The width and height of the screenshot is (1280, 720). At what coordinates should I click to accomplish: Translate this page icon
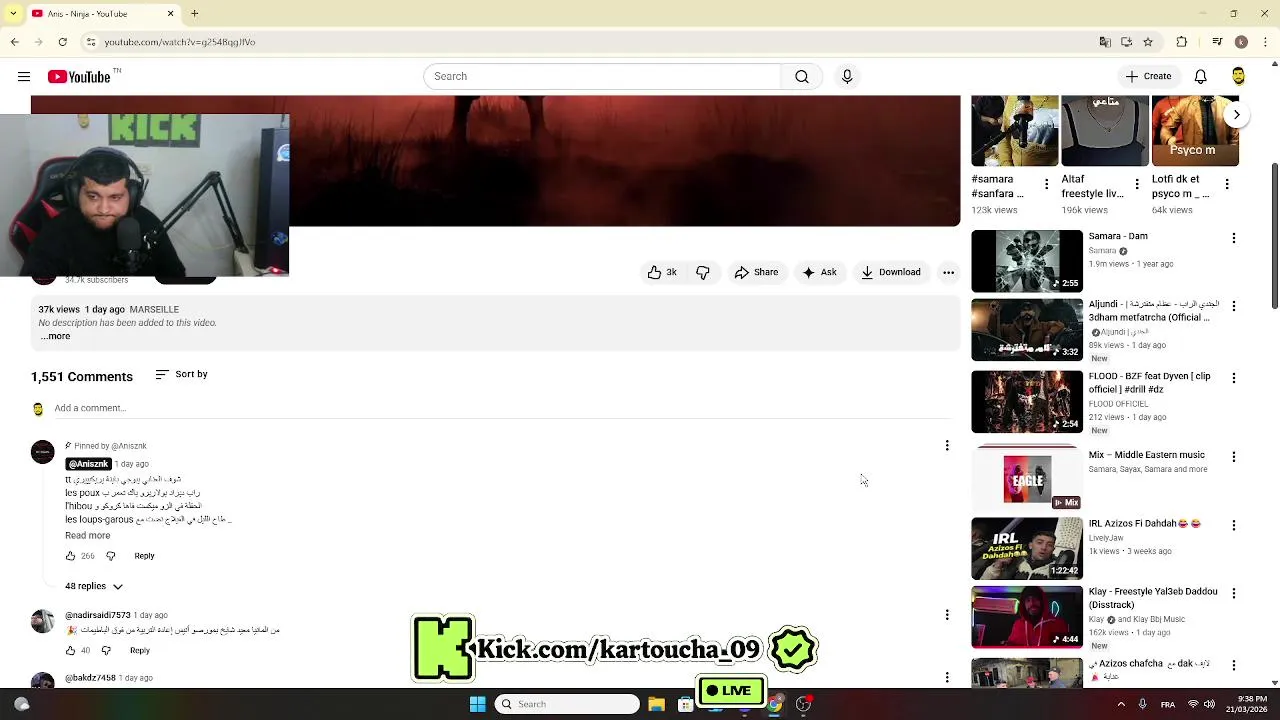pos(1105,42)
